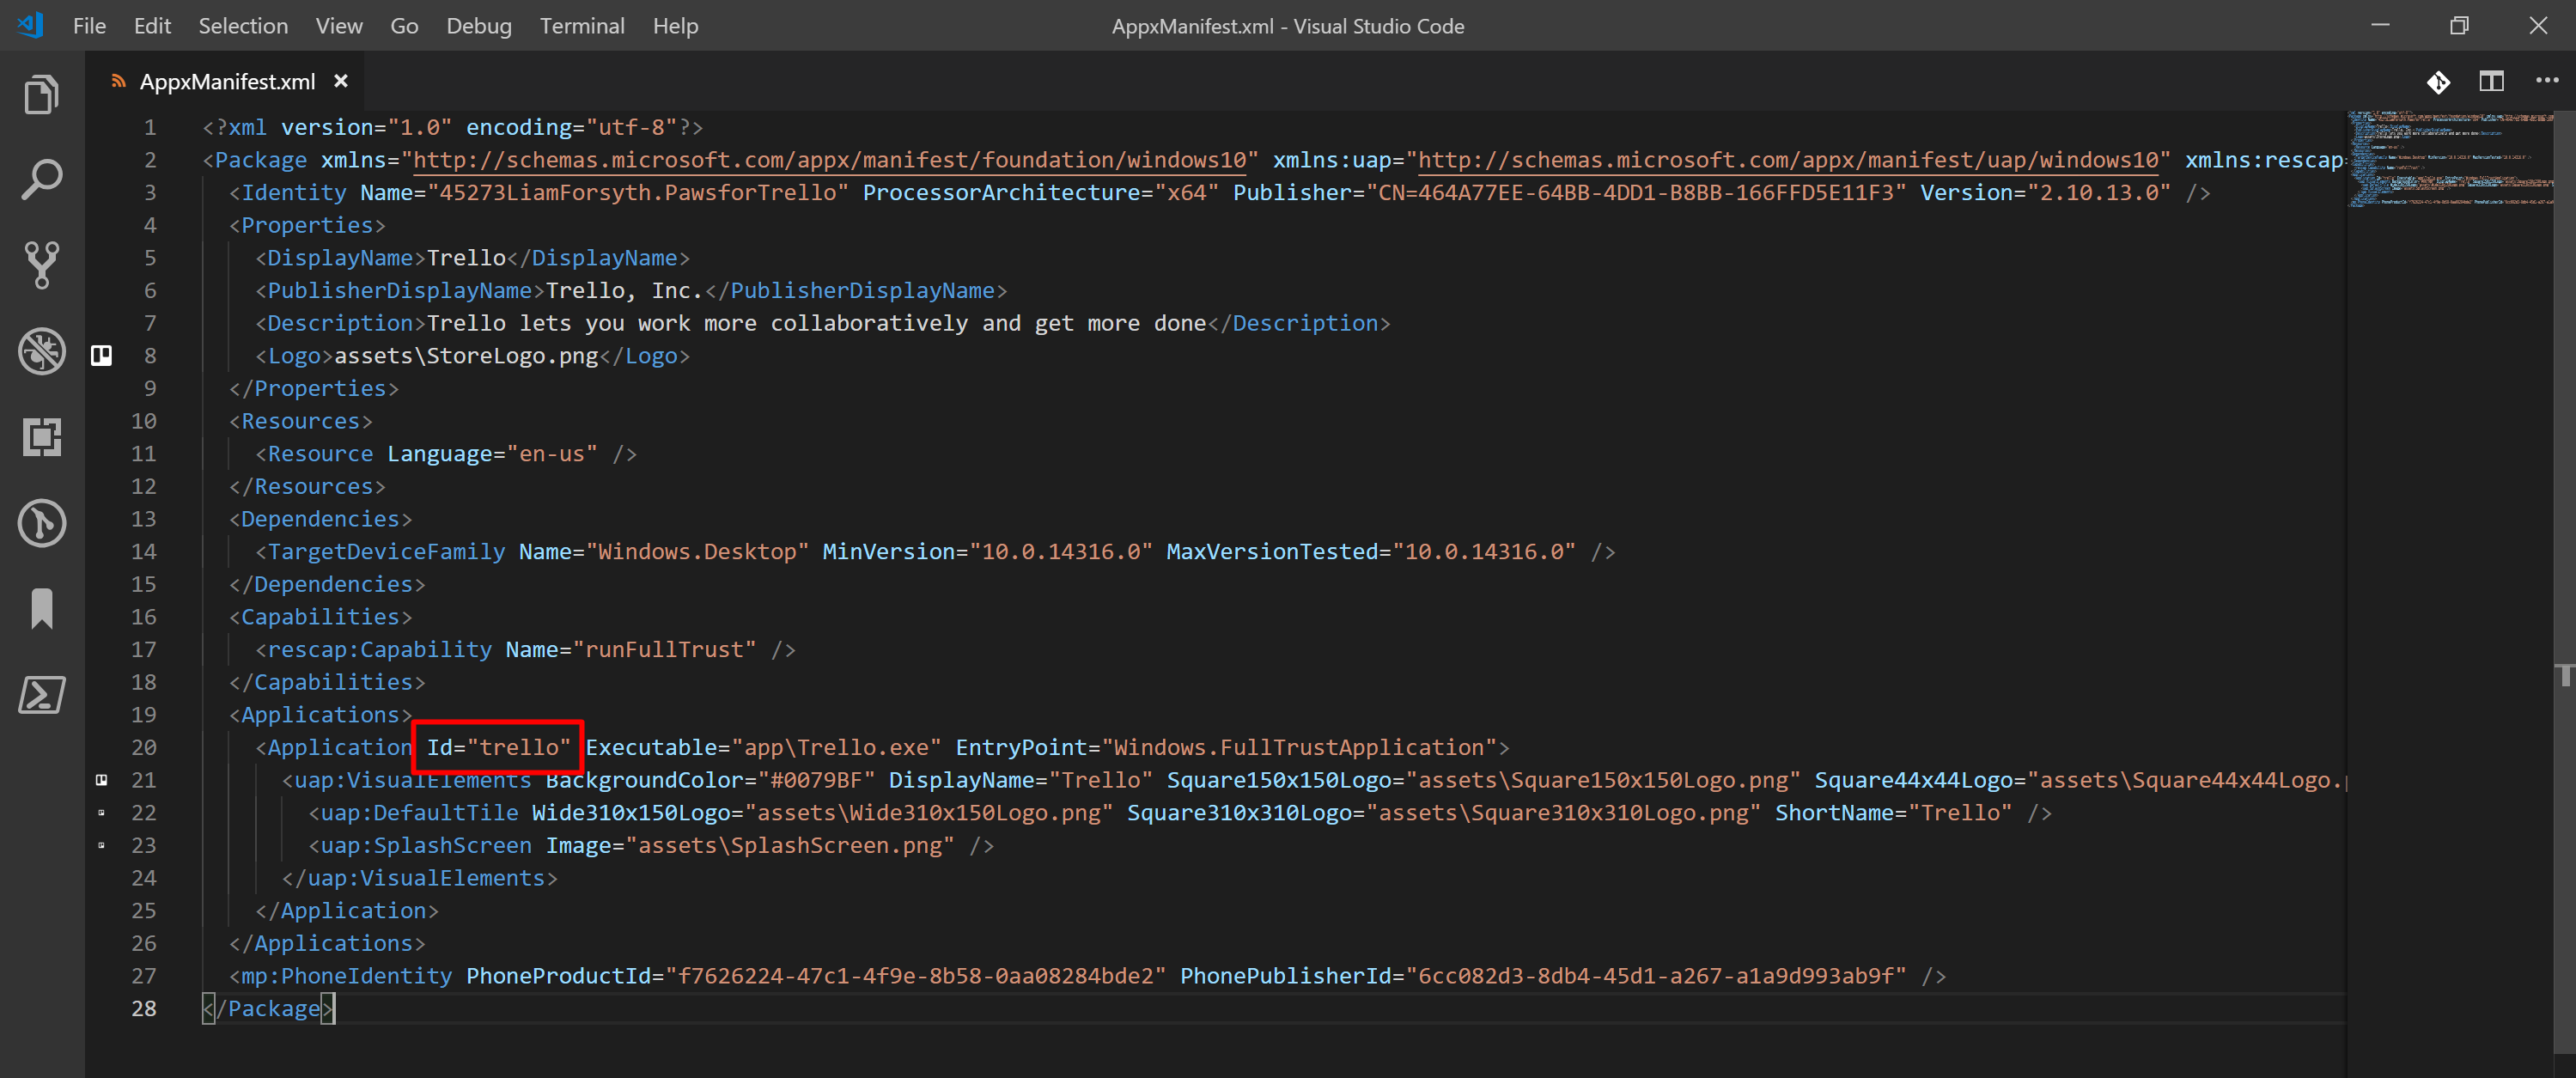Image resolution: width=2576 pixels, height=1078 pixels.
Task: Click line number 28 in the gutter
Action: click(143, 1008)
